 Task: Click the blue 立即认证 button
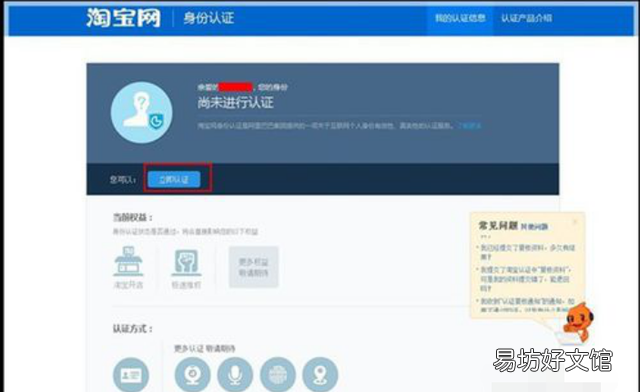[x=174, y=179]
